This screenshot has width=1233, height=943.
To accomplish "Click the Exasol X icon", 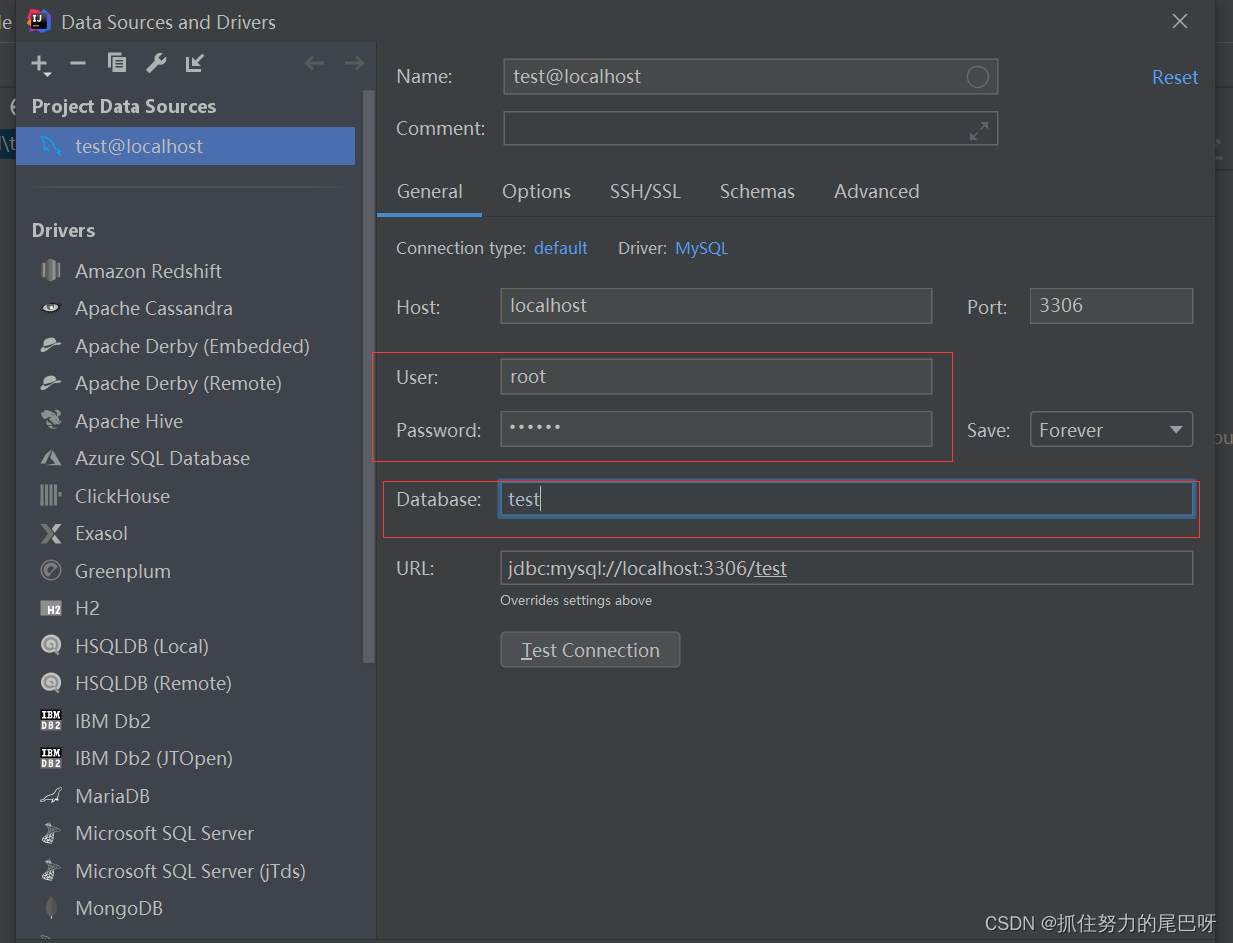I will 51,534.
